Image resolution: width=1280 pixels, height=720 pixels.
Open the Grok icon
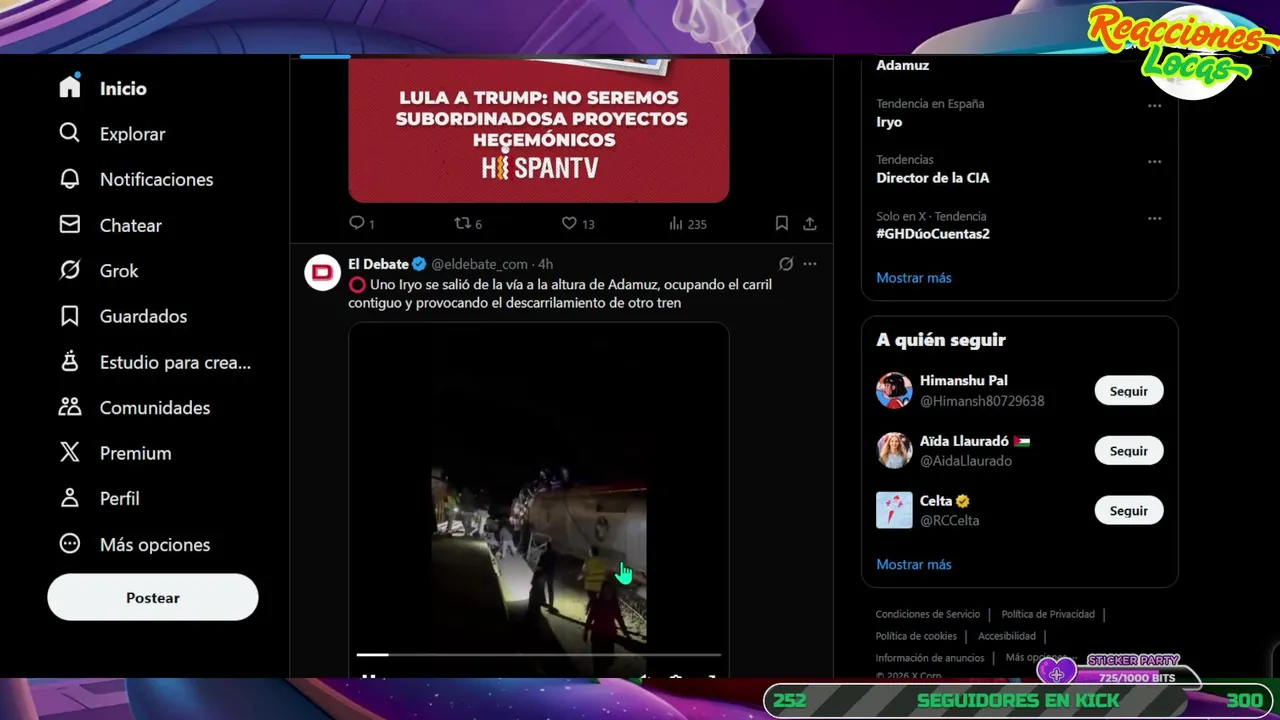pyautogui.click(x=69, y=270)
